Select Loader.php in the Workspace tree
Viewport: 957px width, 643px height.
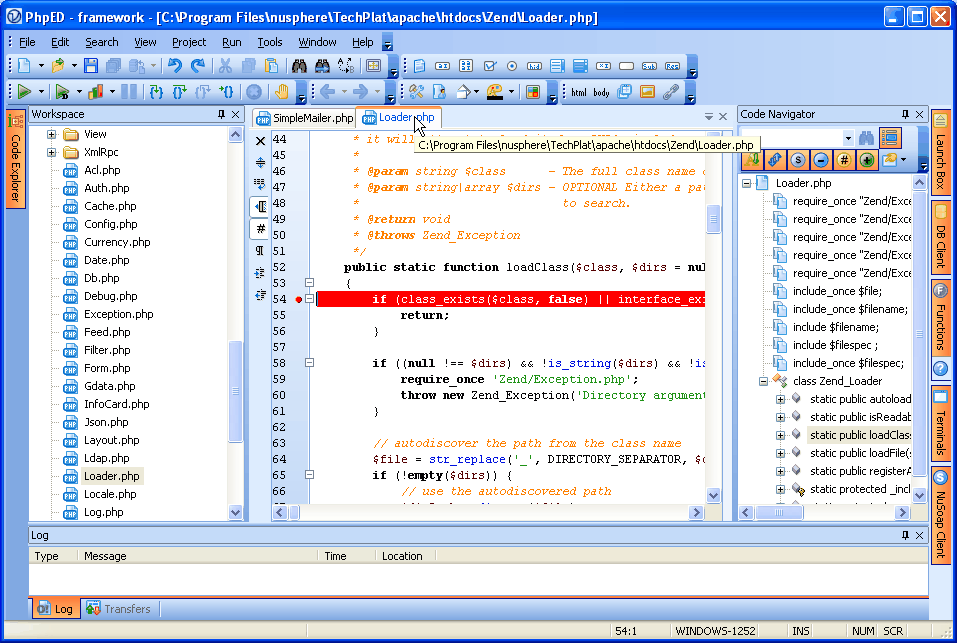112,476
